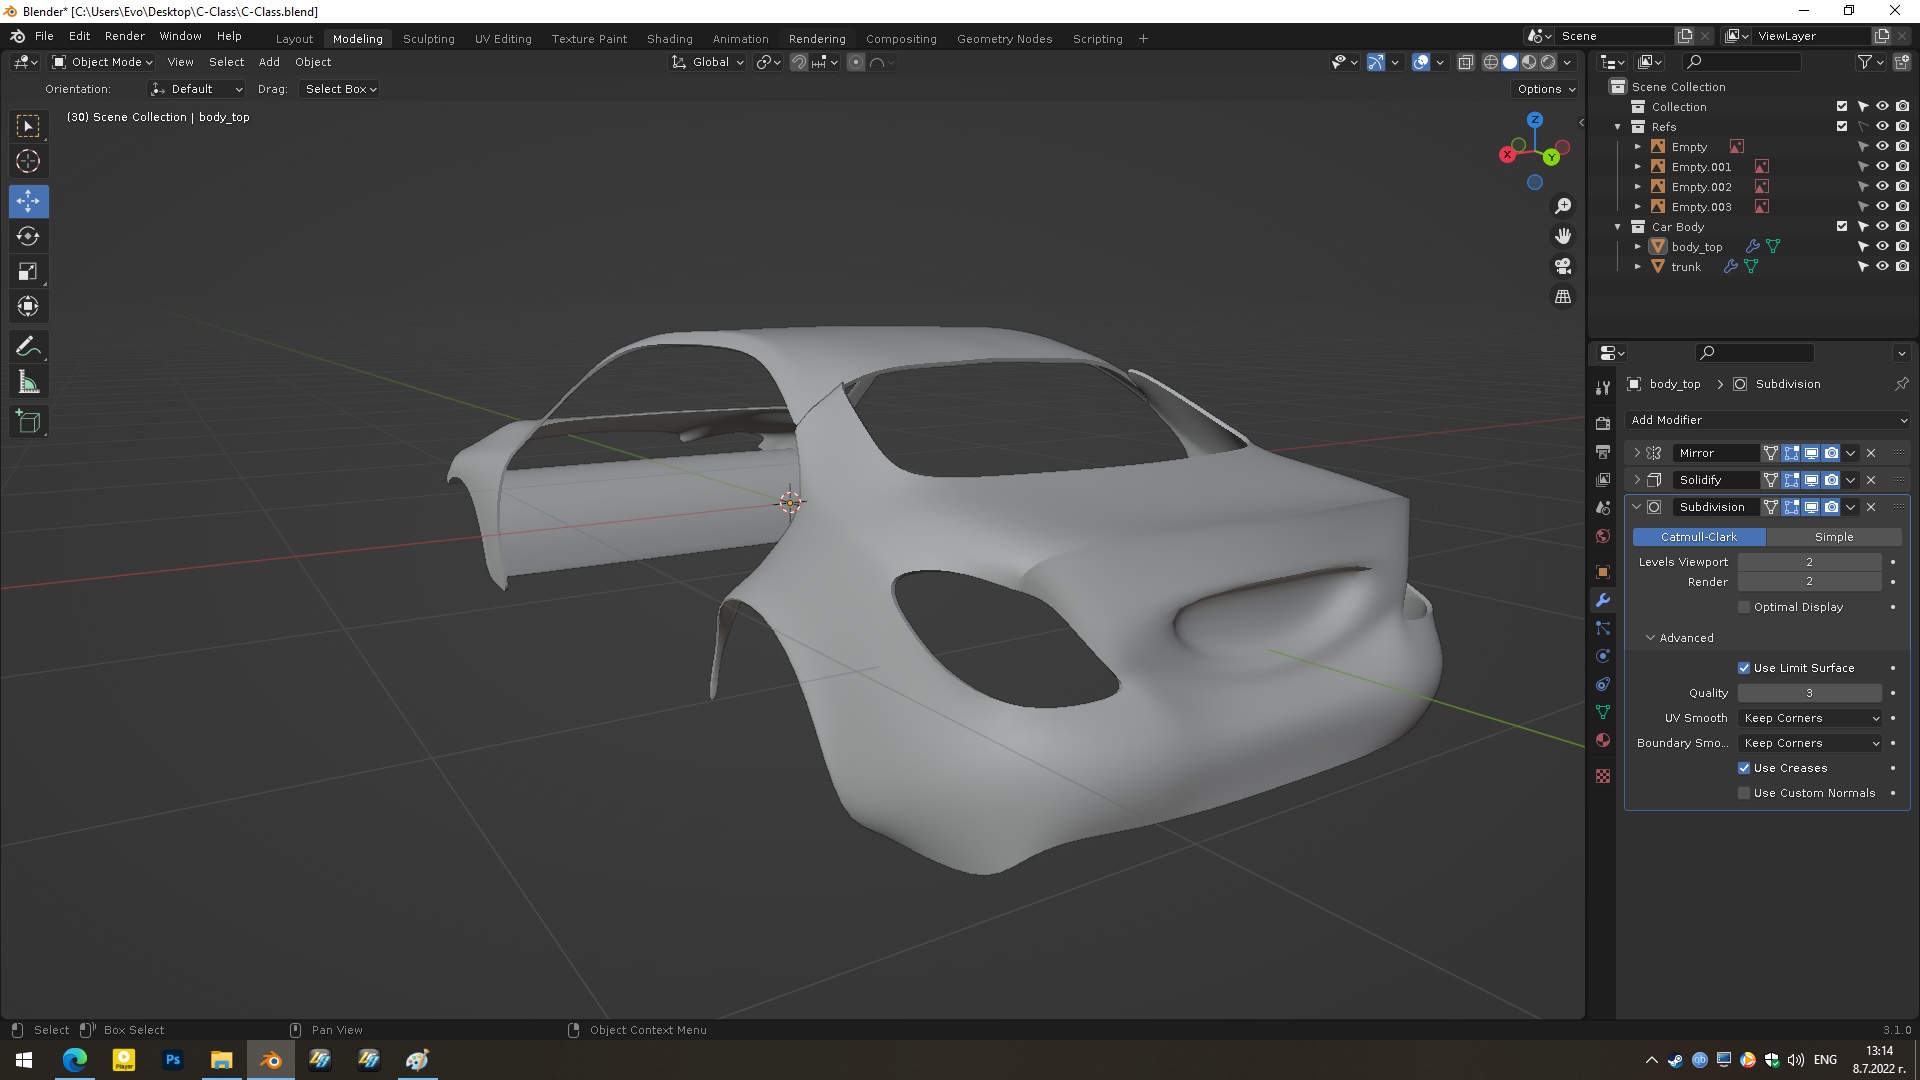The image size is (1920, 1080).
Task: Hide body_top in viewport via eye icon
Action: click(x=1882, y=247)
